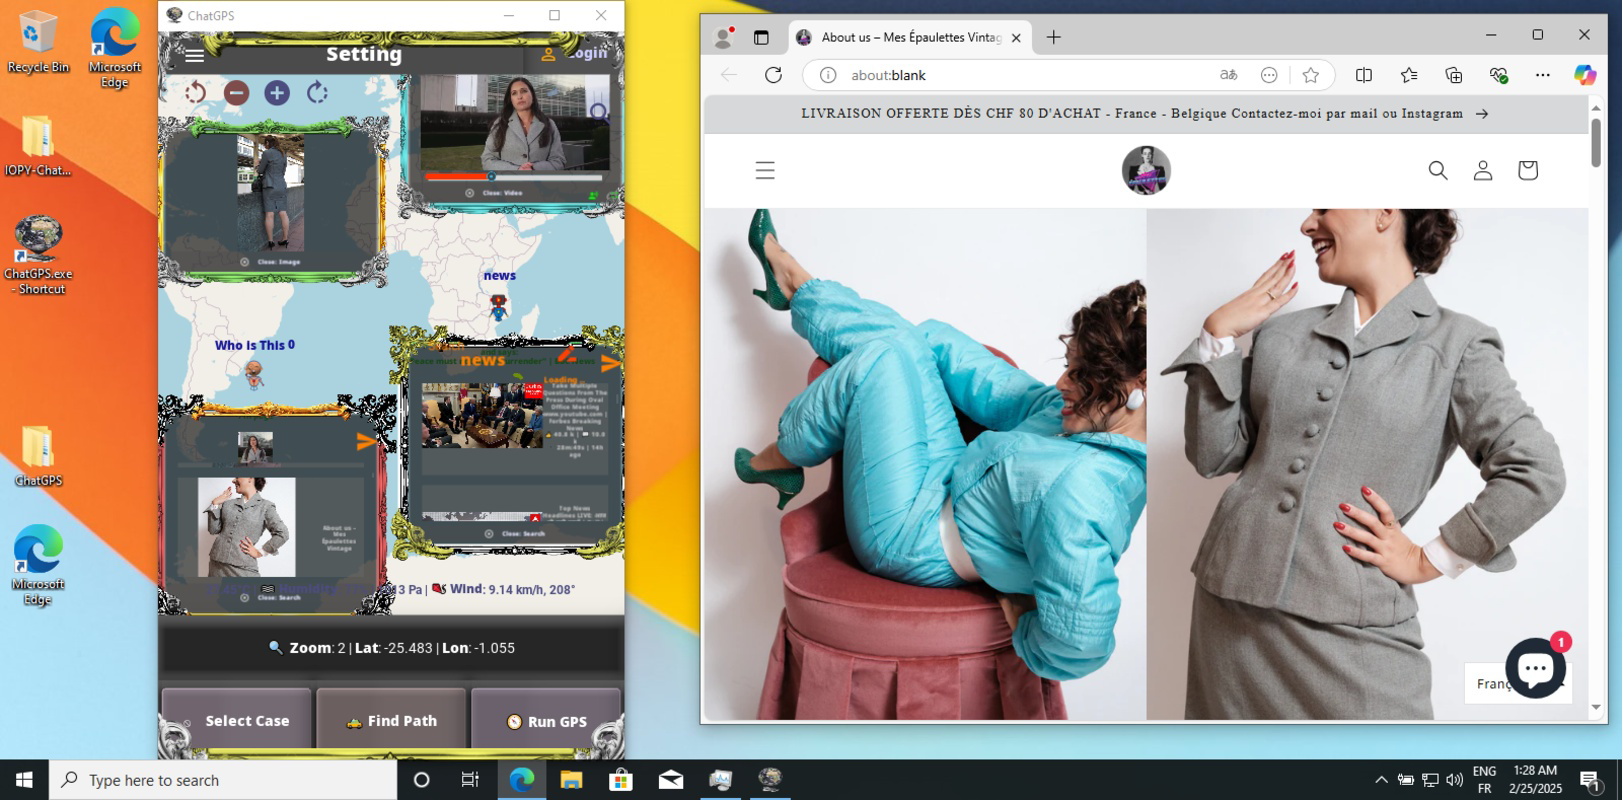Open the Oval Office news video thumbnail
Viewport: 1622px width, 800px height.
[482, 415]
